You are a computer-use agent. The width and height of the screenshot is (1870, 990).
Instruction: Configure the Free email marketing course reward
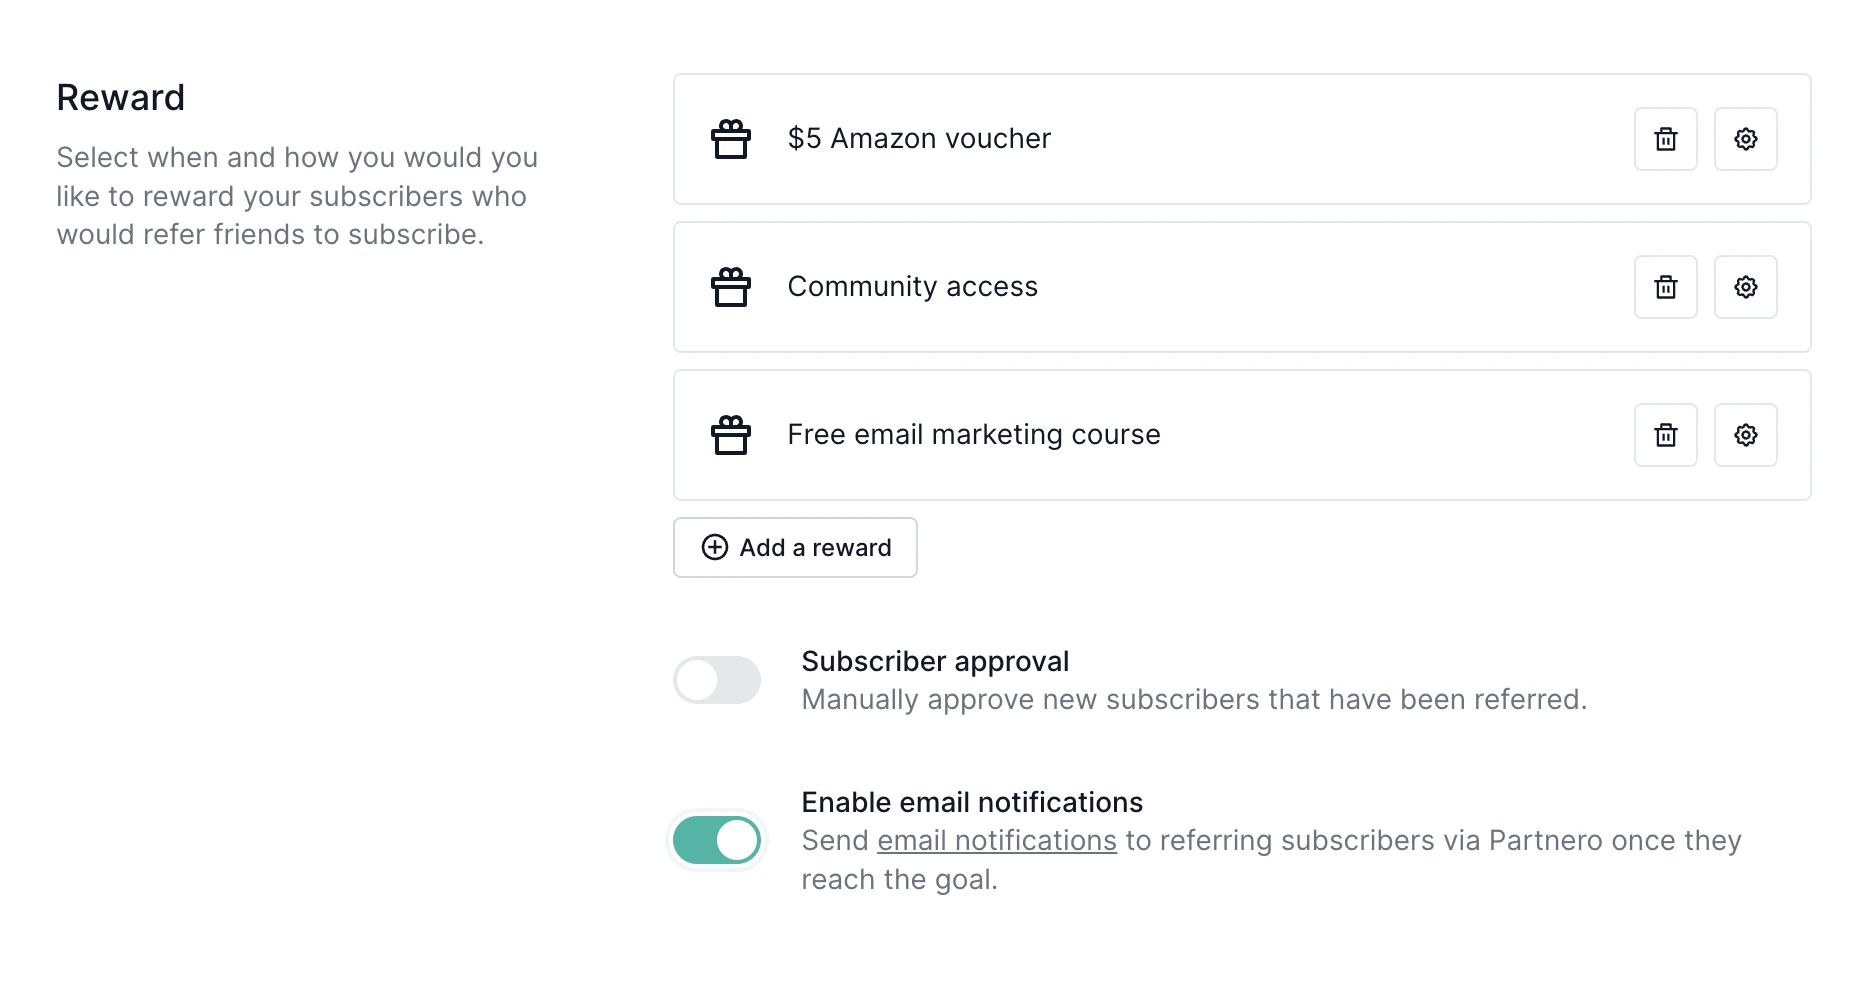point(1745,435)
